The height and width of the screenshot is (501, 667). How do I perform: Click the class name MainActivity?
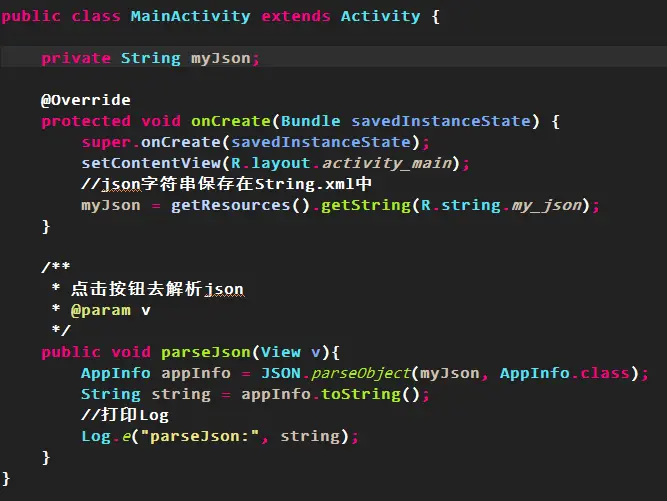190,17
